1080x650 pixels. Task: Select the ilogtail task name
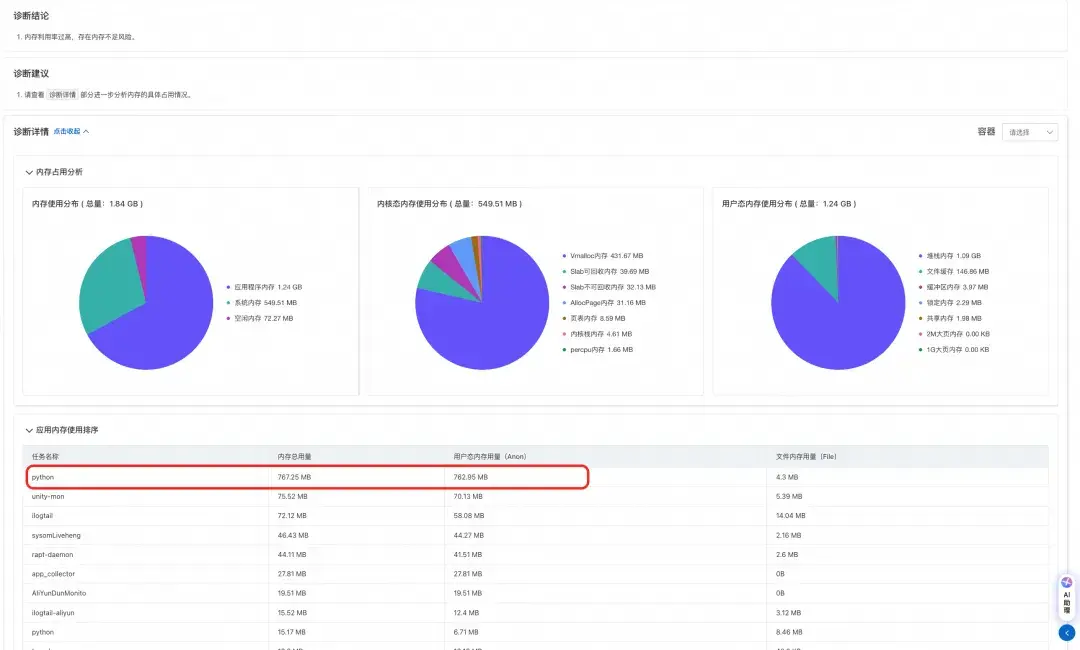point(42,516)
